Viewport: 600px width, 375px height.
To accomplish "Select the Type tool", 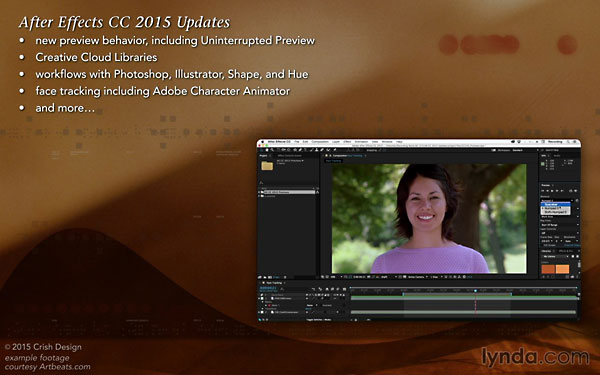I will pos(305,150).
